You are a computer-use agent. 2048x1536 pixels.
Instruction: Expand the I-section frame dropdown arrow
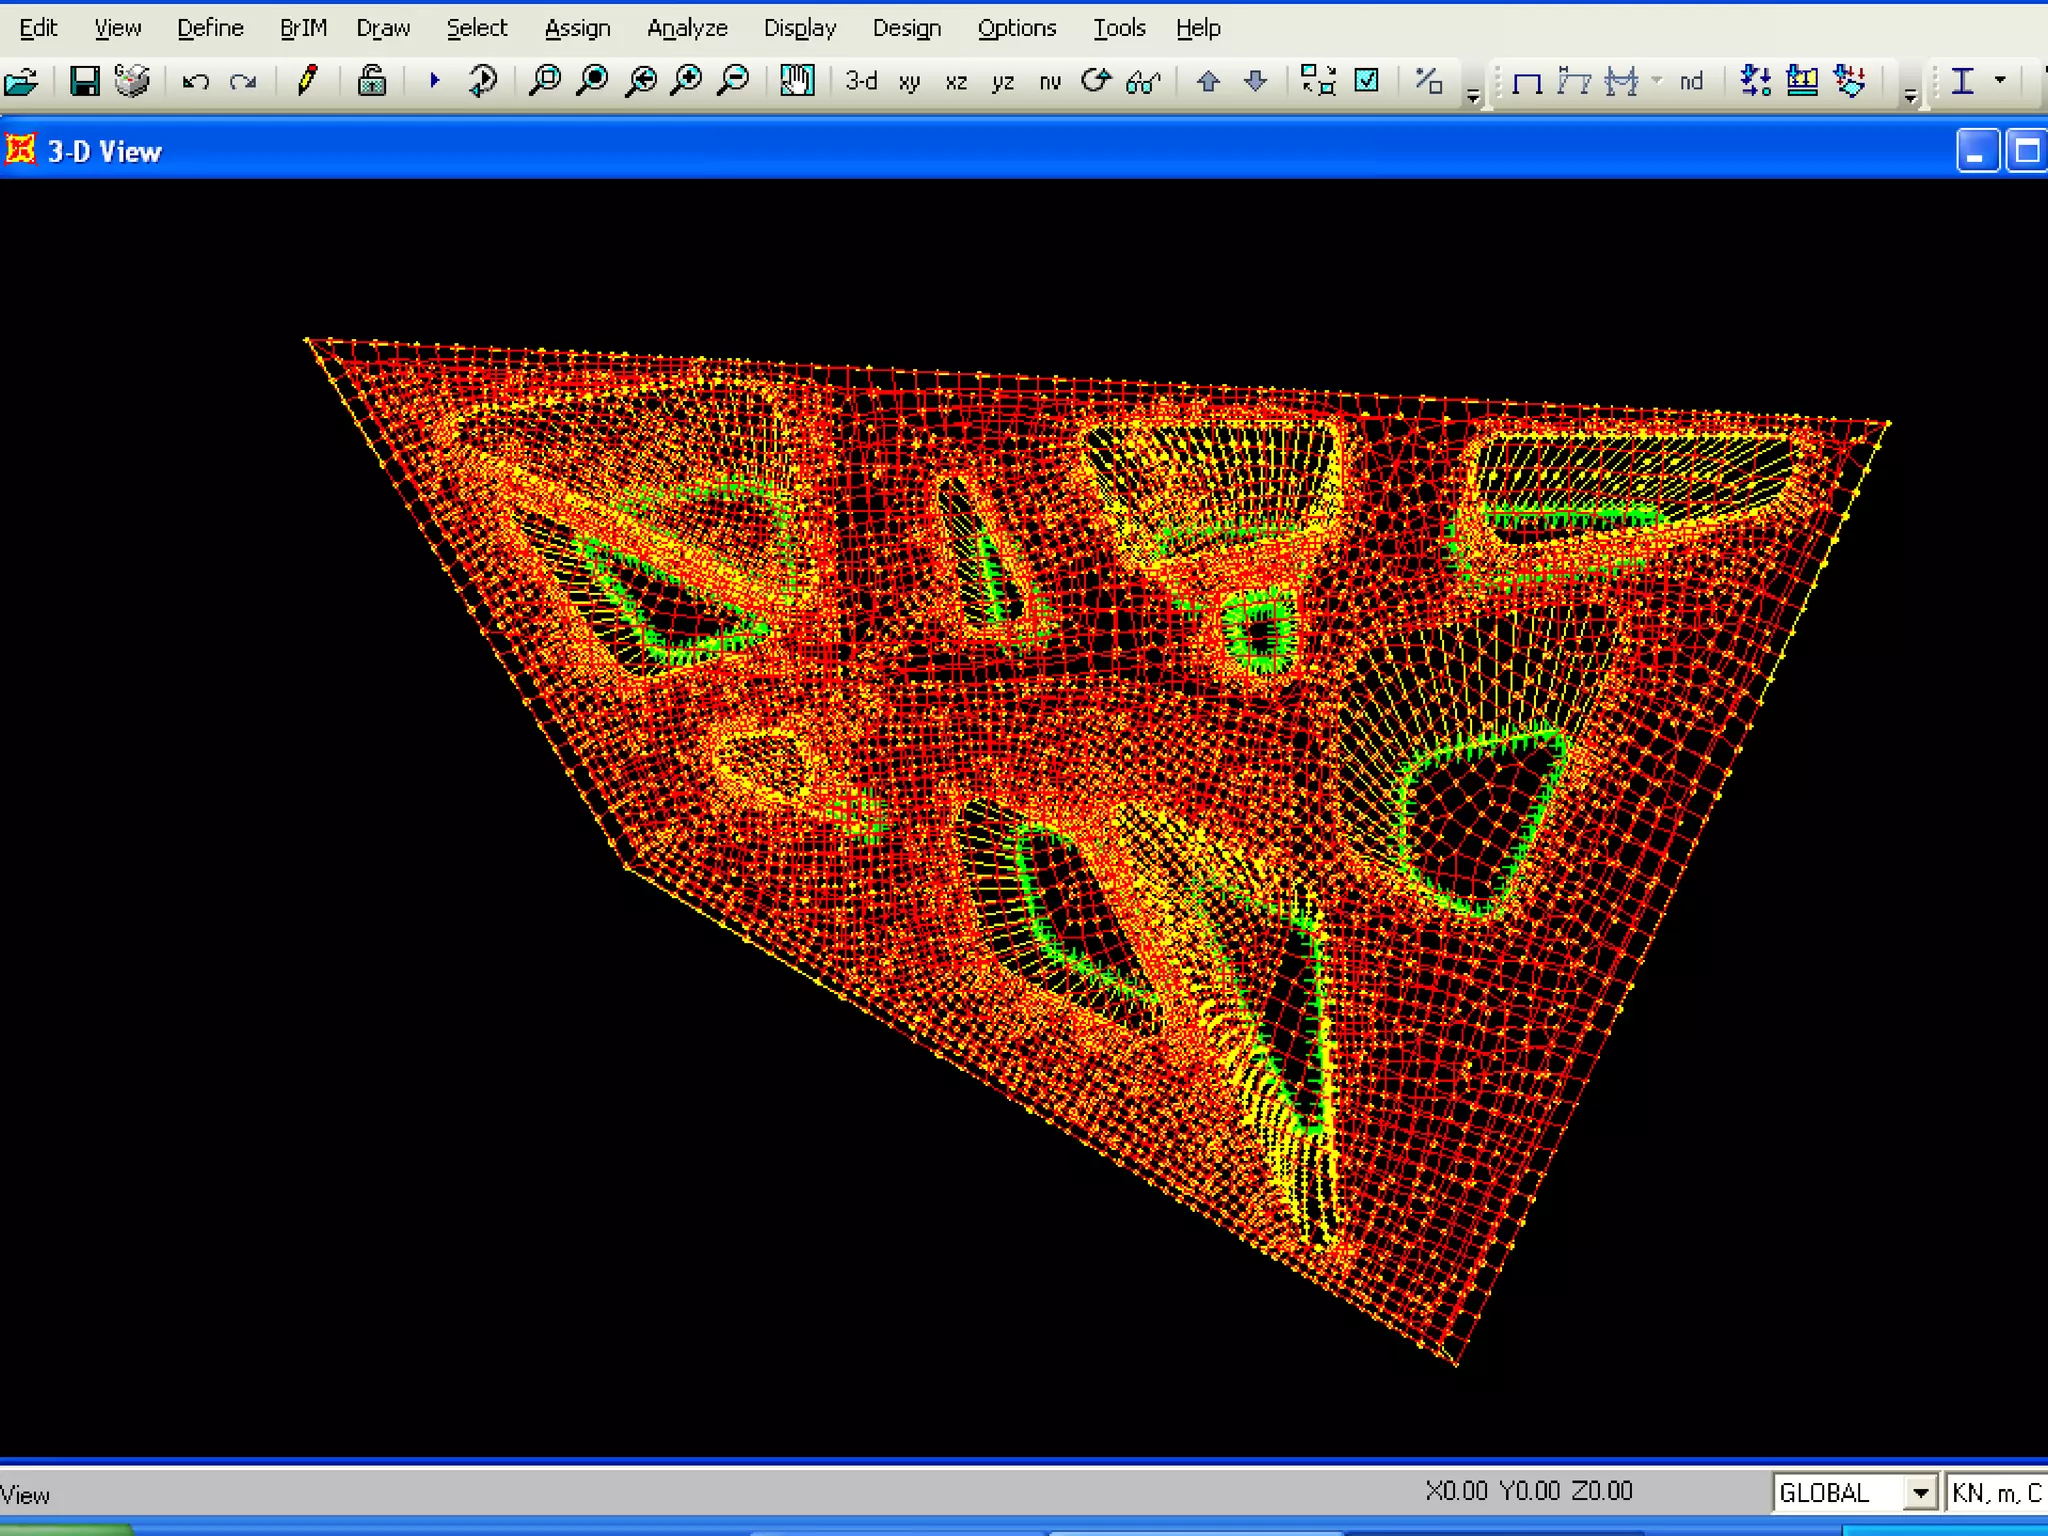[x=2000, y=81]
